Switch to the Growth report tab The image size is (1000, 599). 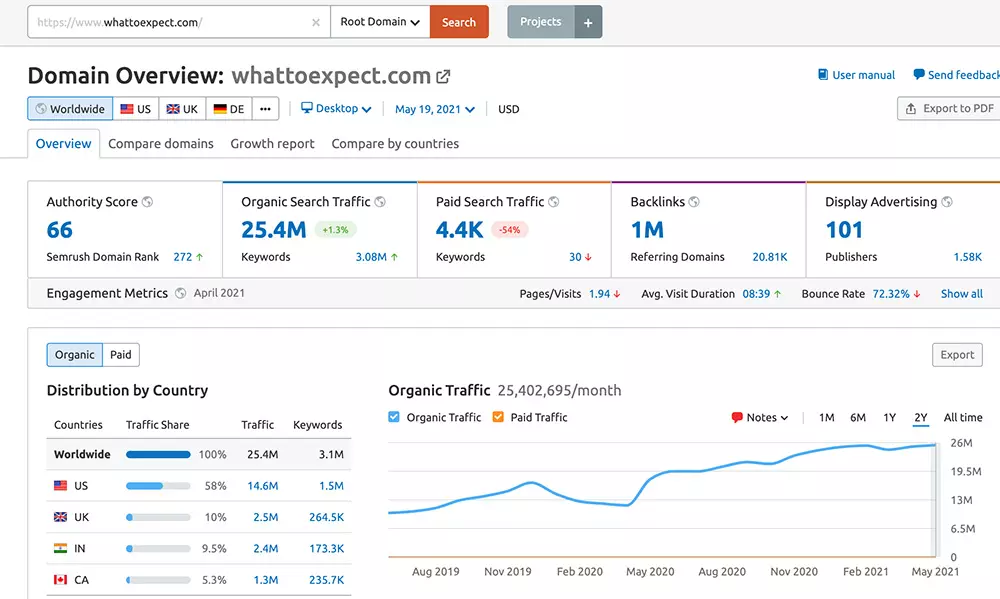[272, 144]
